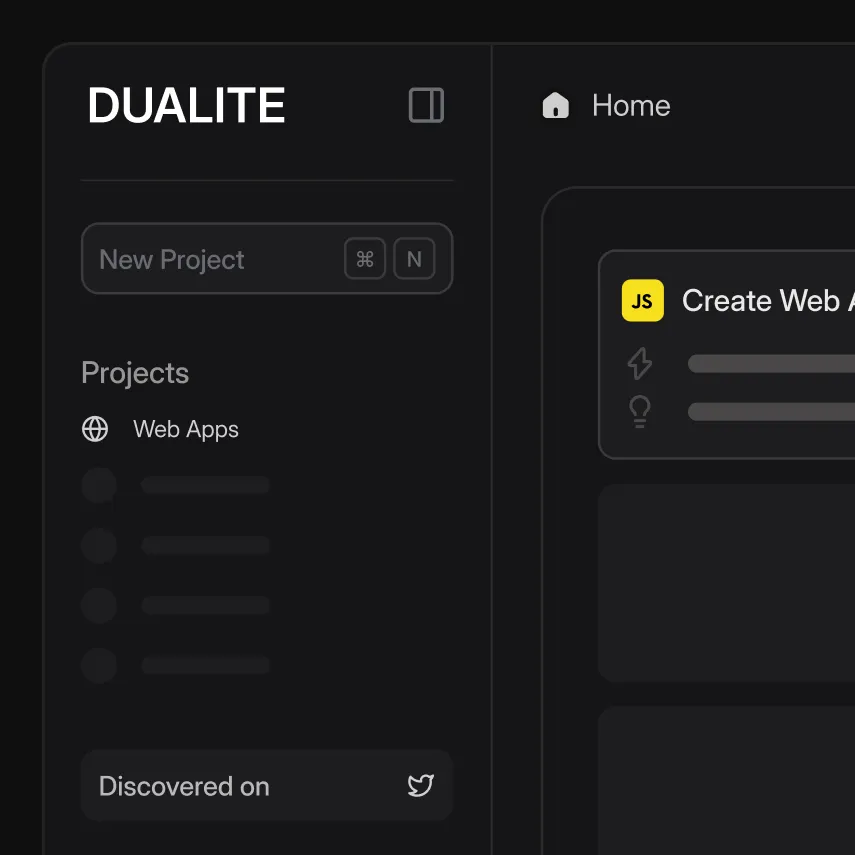Go to the Home page label
This screenshot has width=855, height=855.
631,105
